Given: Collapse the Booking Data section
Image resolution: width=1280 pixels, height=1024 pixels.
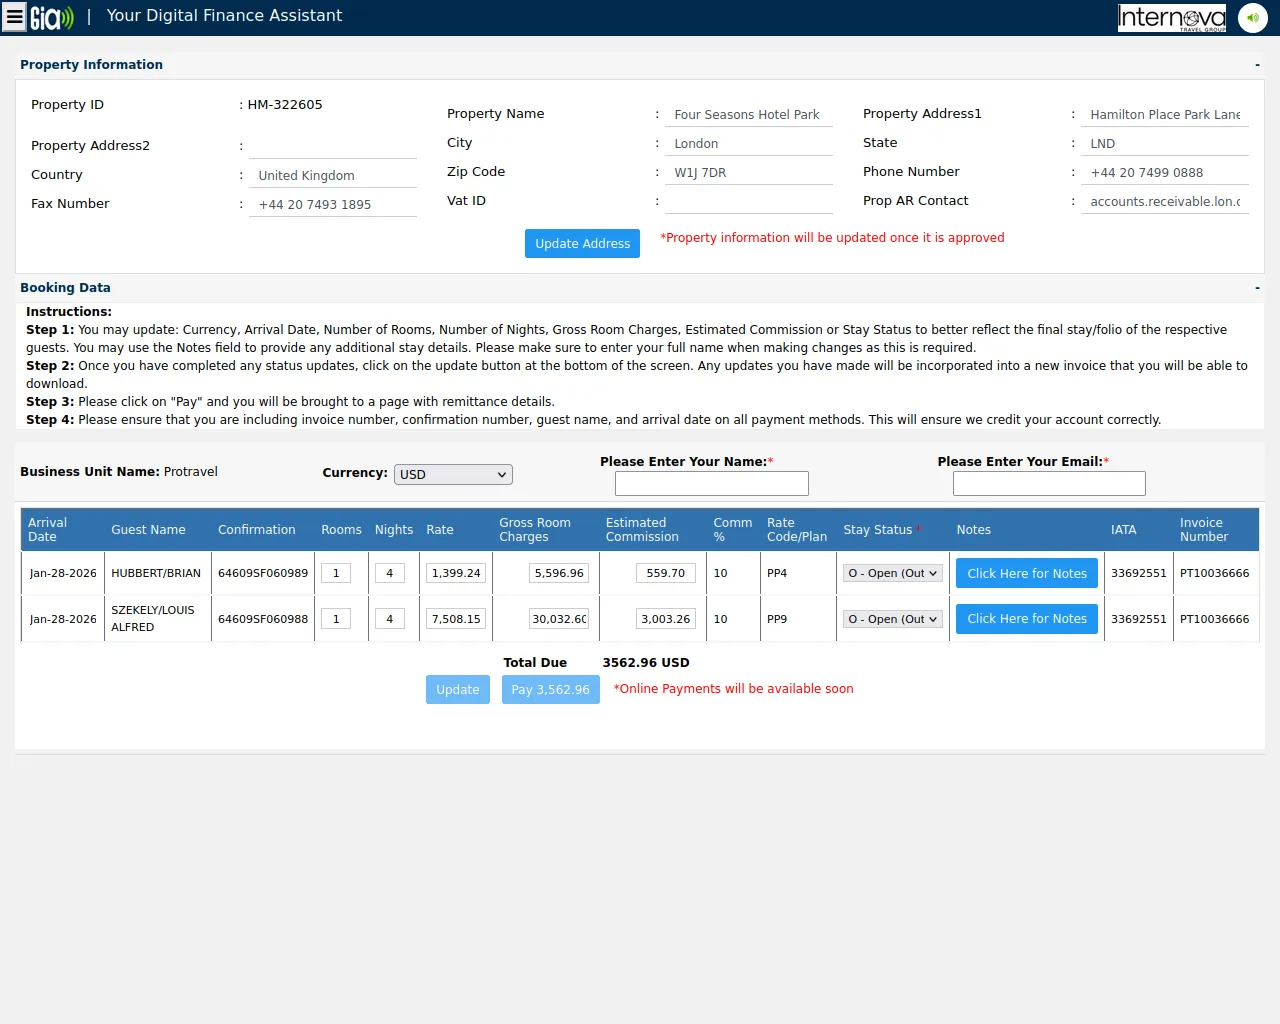Looking at the screenshot, I should (x=1257, y=288).
